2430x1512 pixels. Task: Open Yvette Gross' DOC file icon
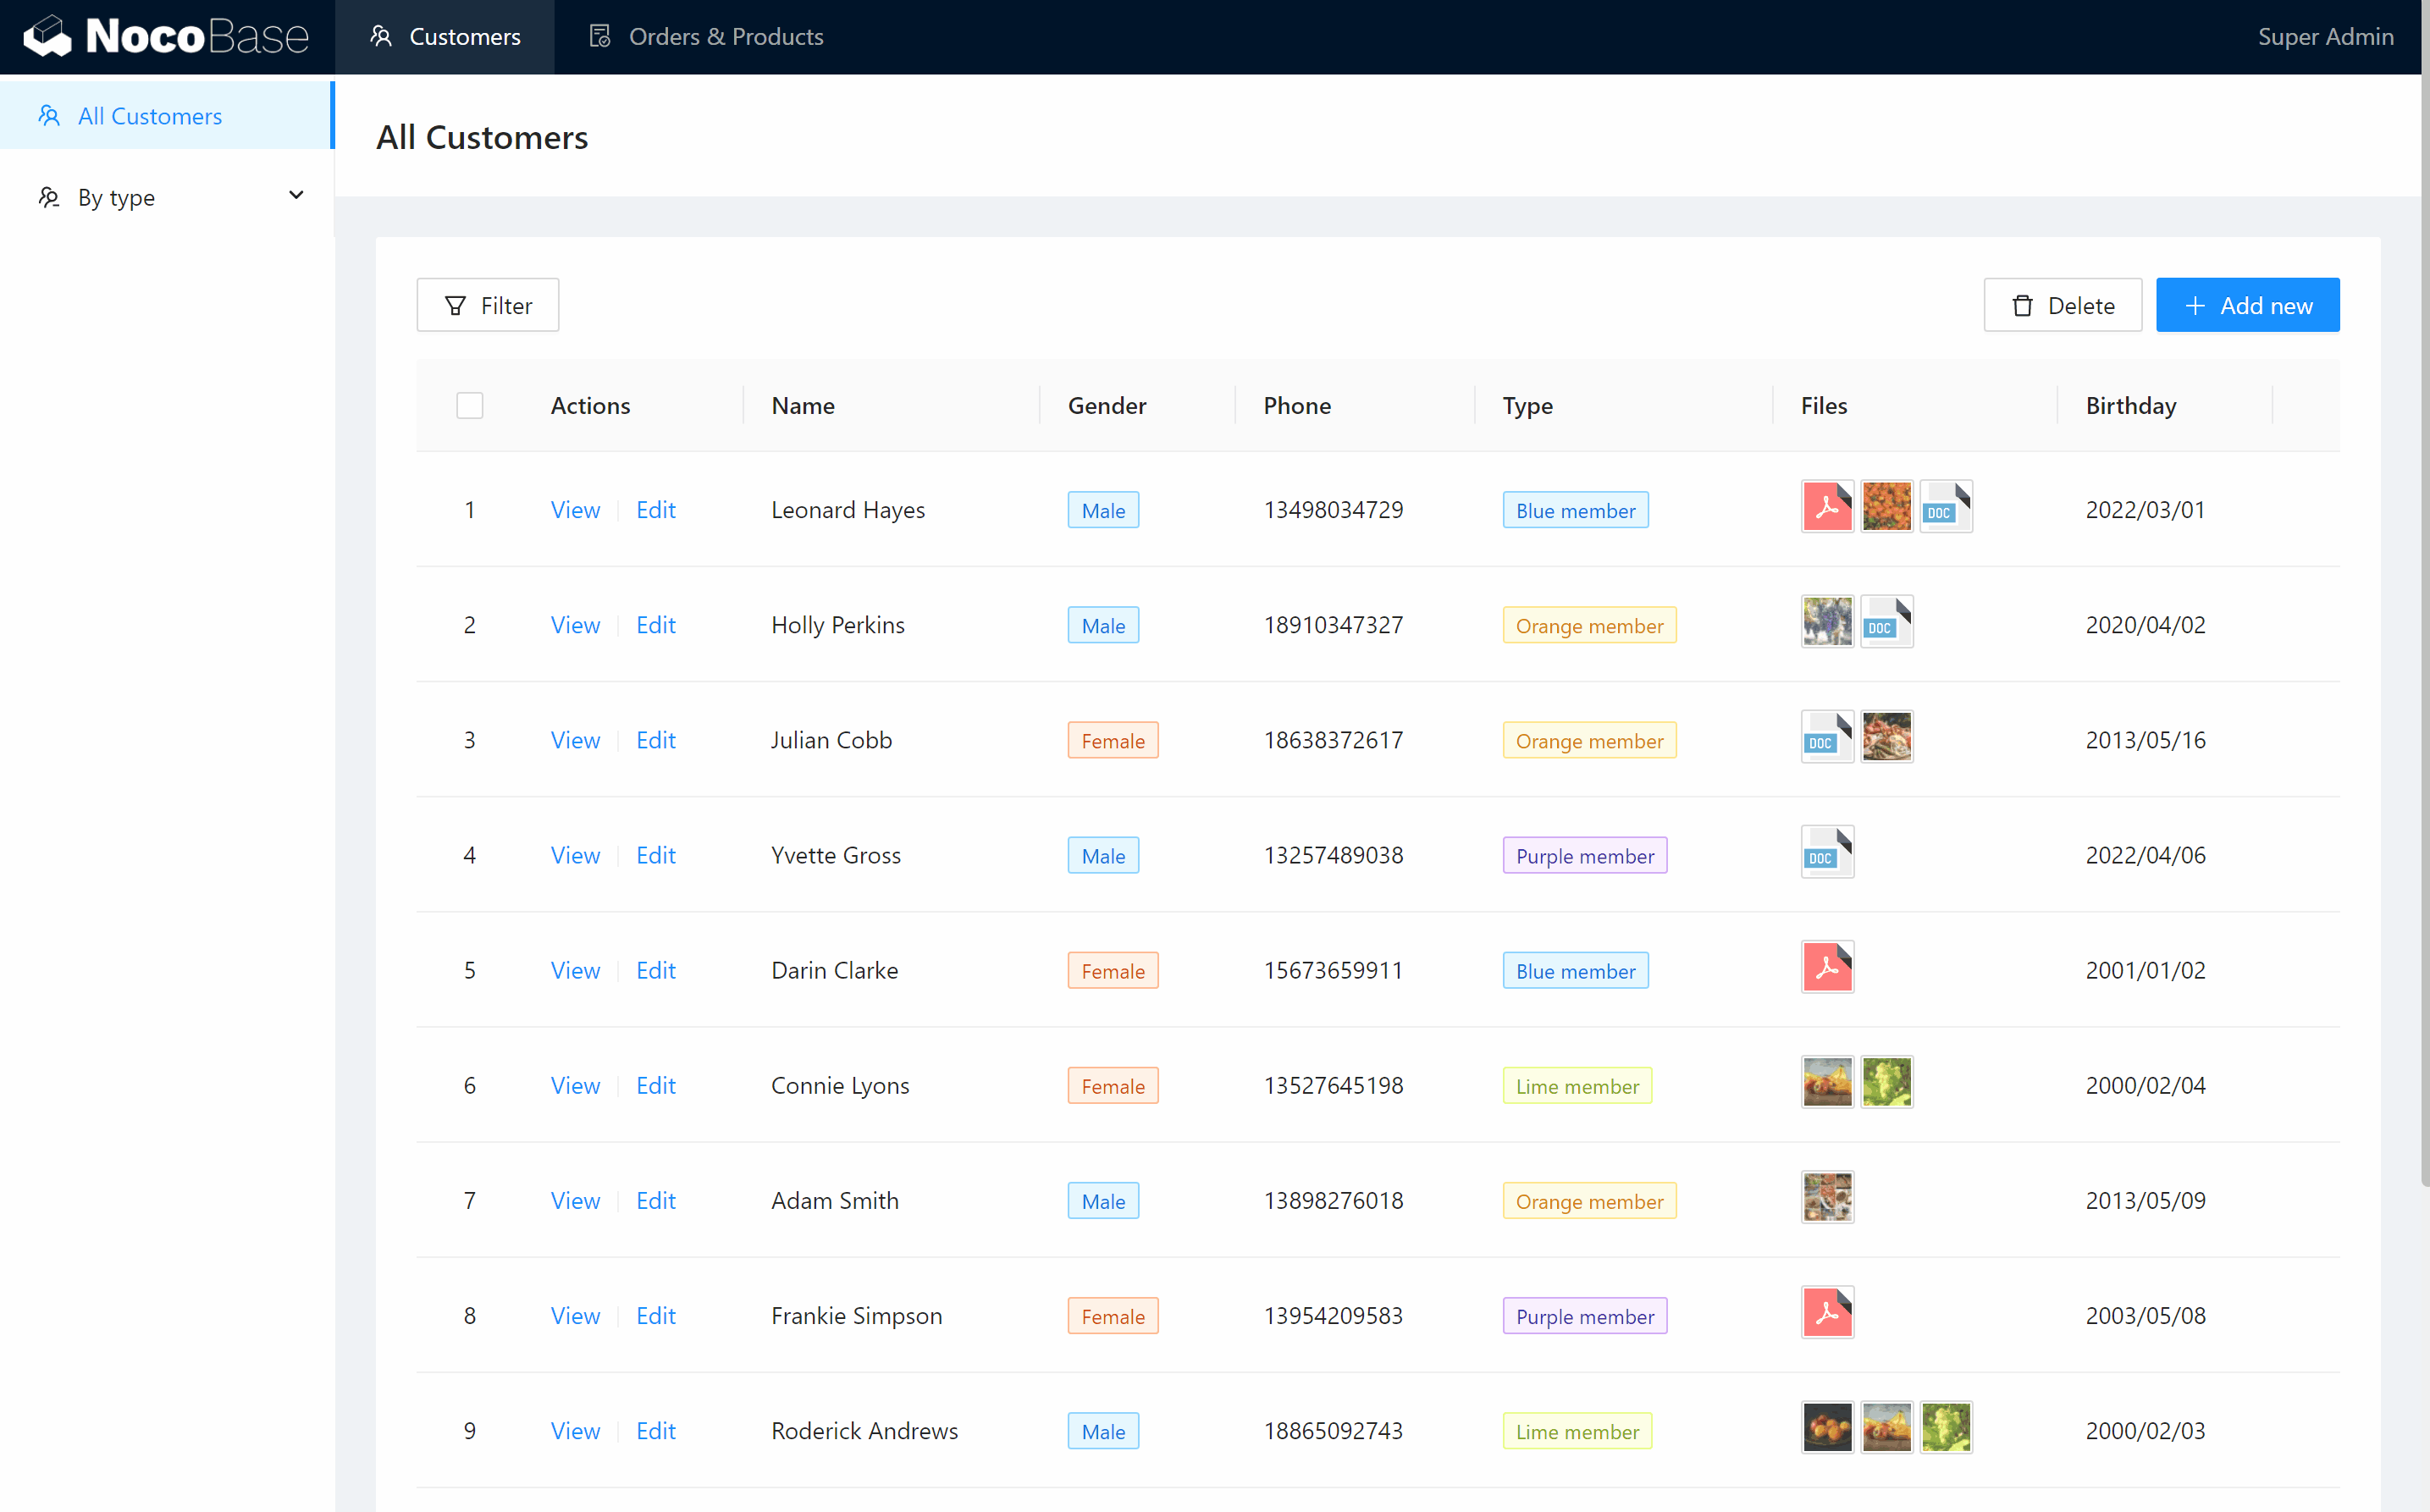pyautogui.click(x=1826, y=852)
